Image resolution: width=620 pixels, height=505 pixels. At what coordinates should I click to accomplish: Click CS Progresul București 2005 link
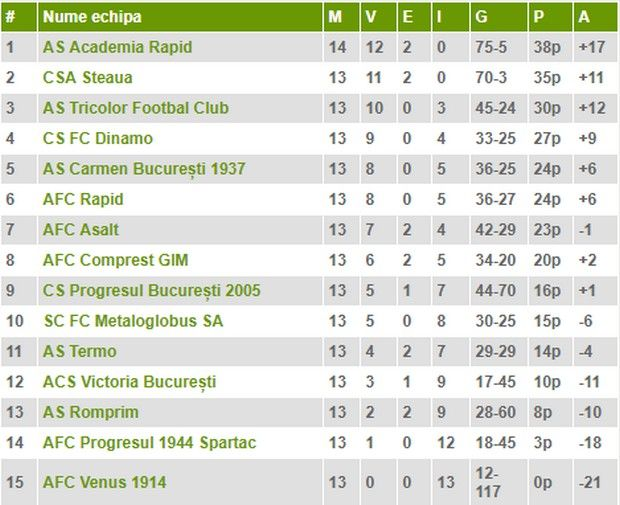[151, 291]
